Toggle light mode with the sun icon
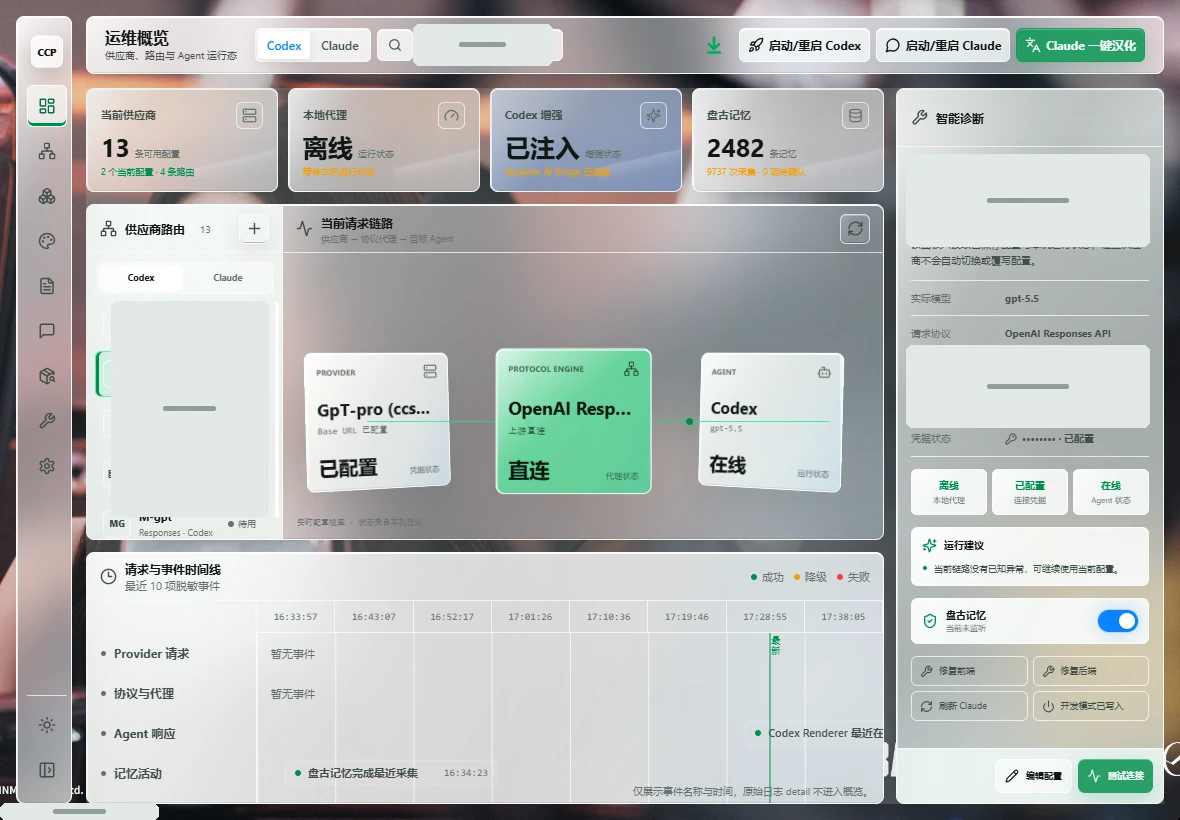 click(47, 725)
